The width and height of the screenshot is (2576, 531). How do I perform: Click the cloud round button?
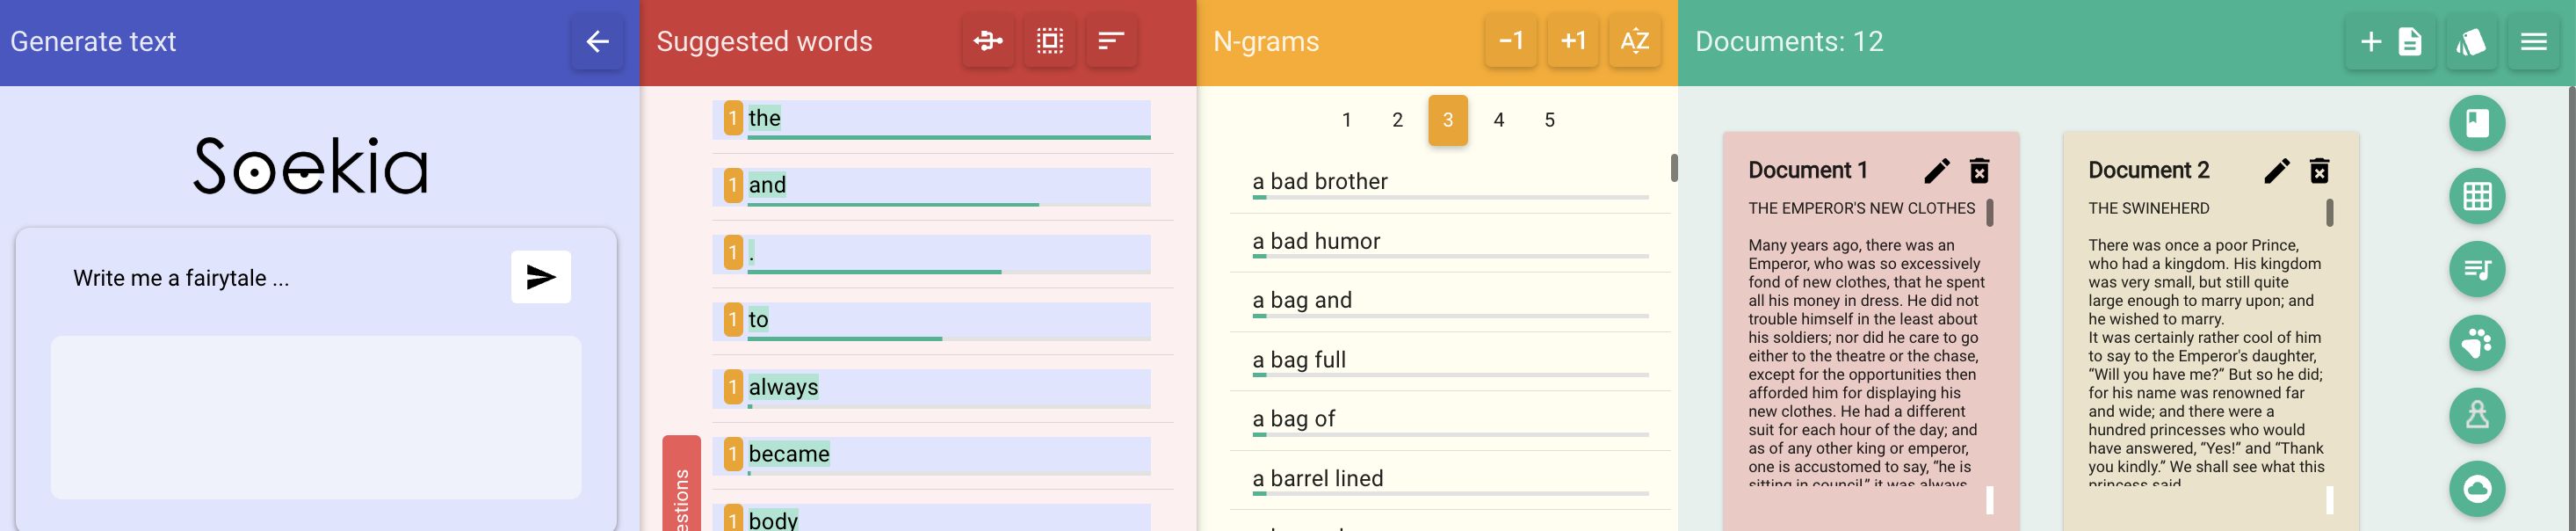tap(2477, 488)
